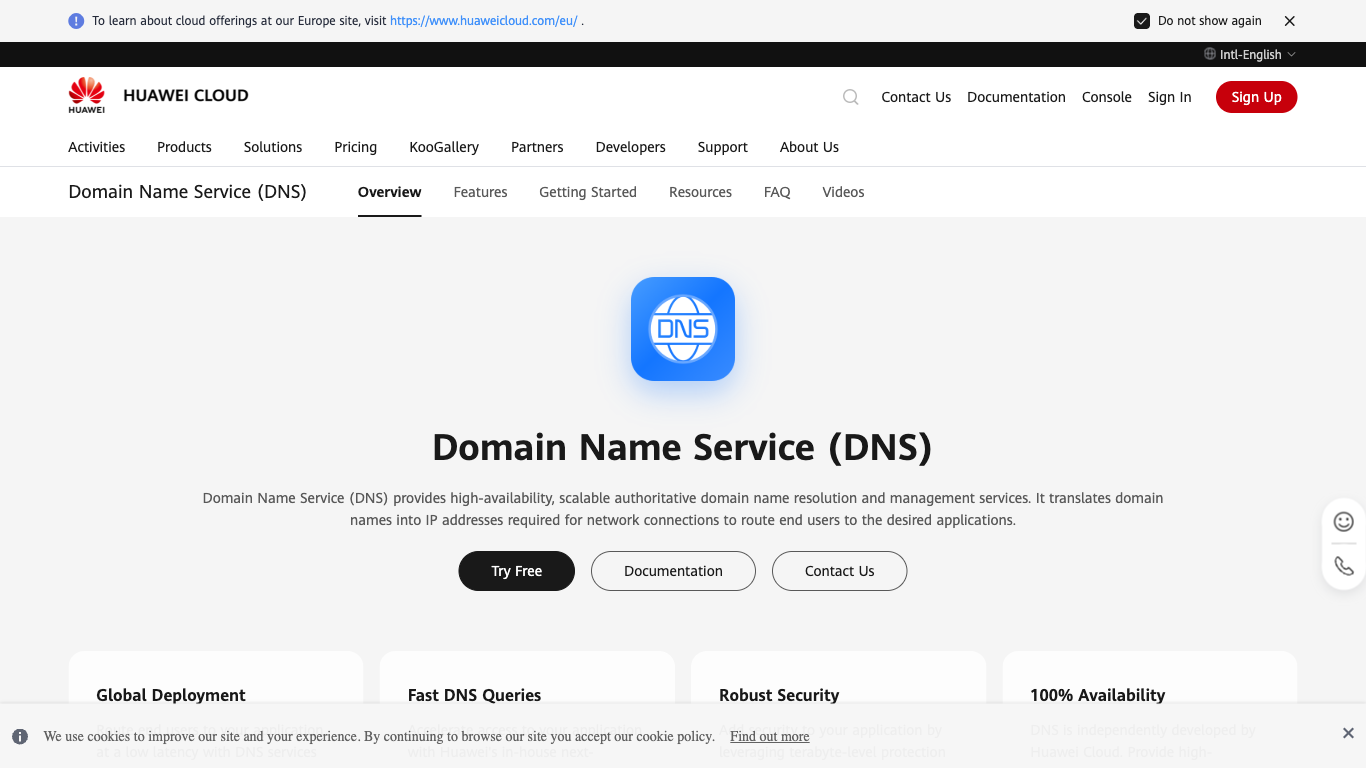Open the Partners menu
Screen dimensions: 1366x768
coord(537,147)
